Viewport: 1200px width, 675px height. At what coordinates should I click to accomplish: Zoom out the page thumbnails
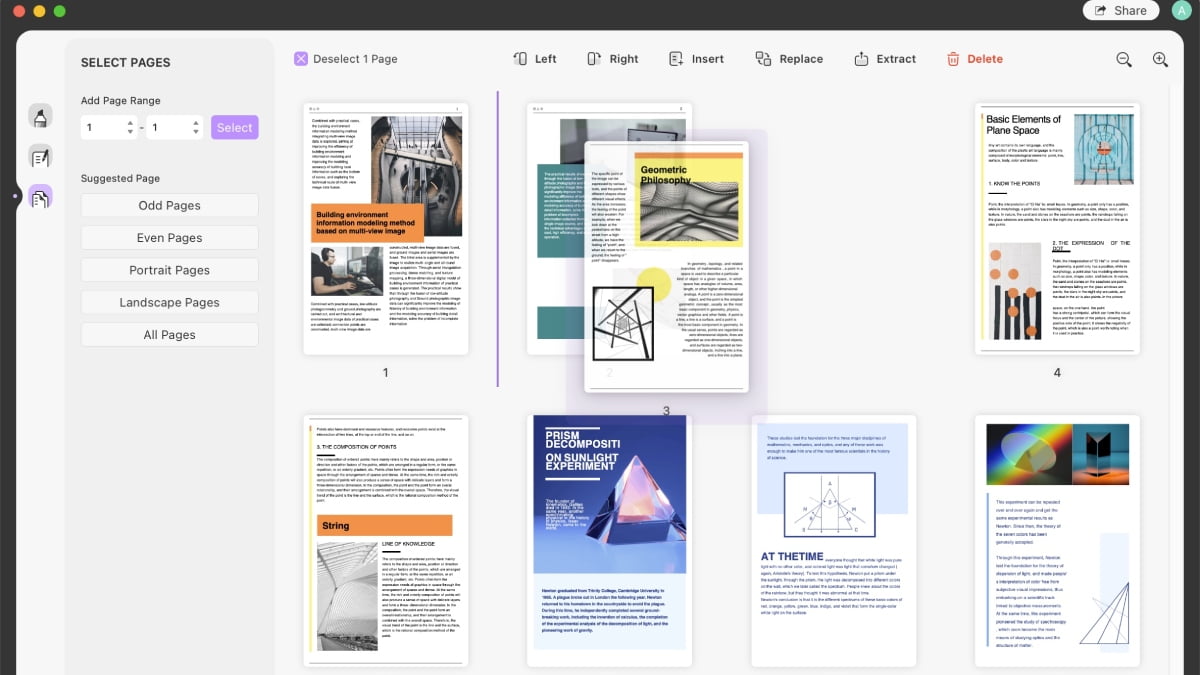click(x=1124, y=60)
